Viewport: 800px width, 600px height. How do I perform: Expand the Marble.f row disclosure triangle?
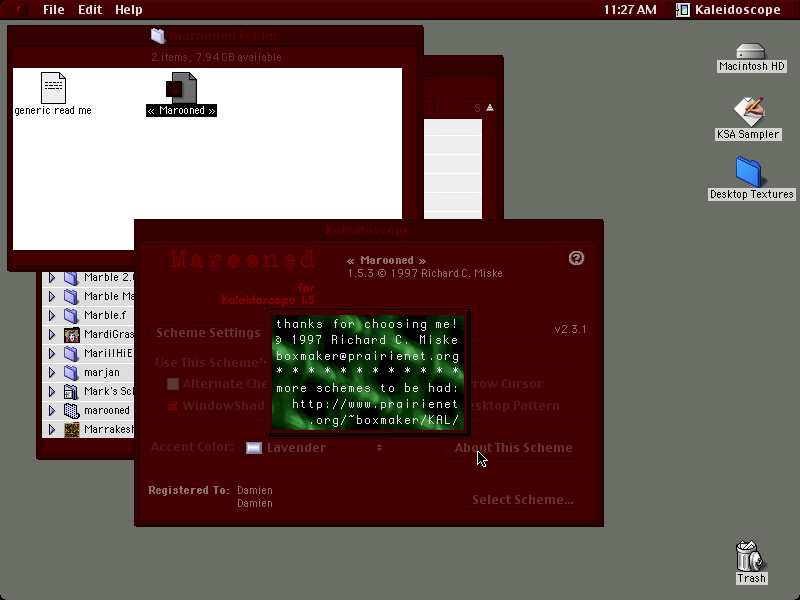[x=52, y=315]
